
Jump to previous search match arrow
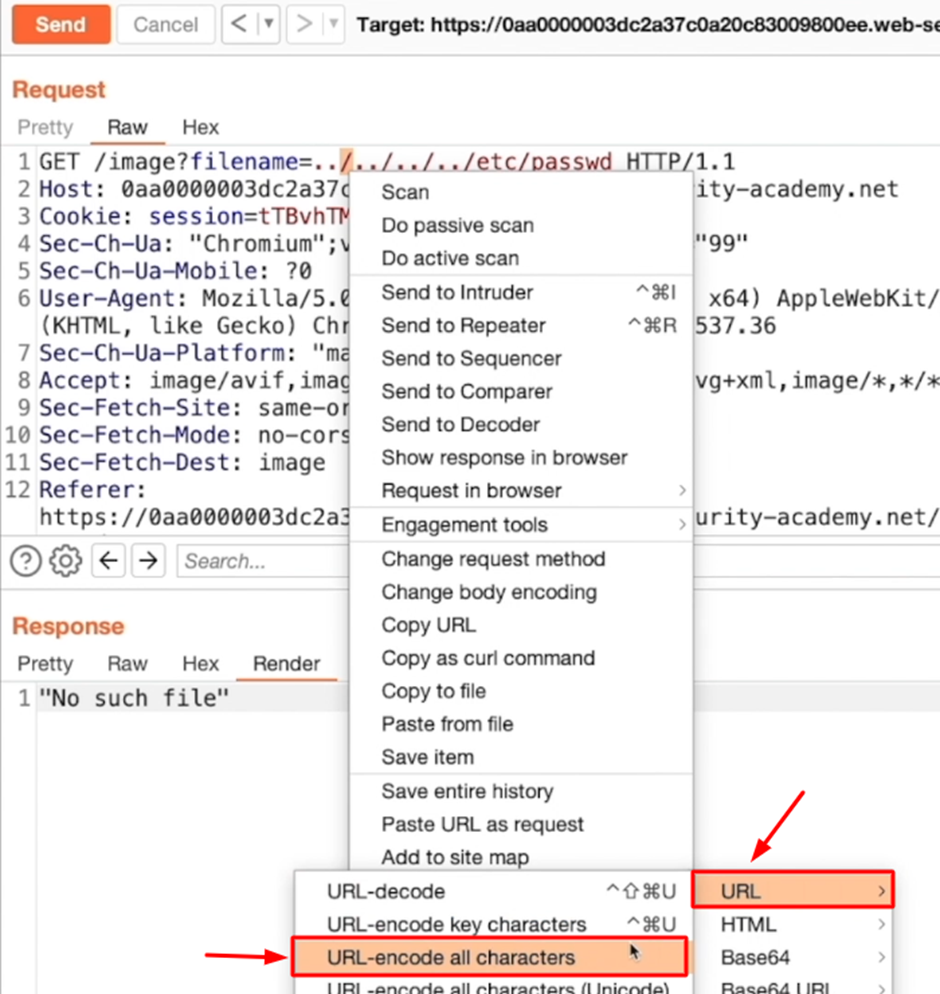(108, 560)
